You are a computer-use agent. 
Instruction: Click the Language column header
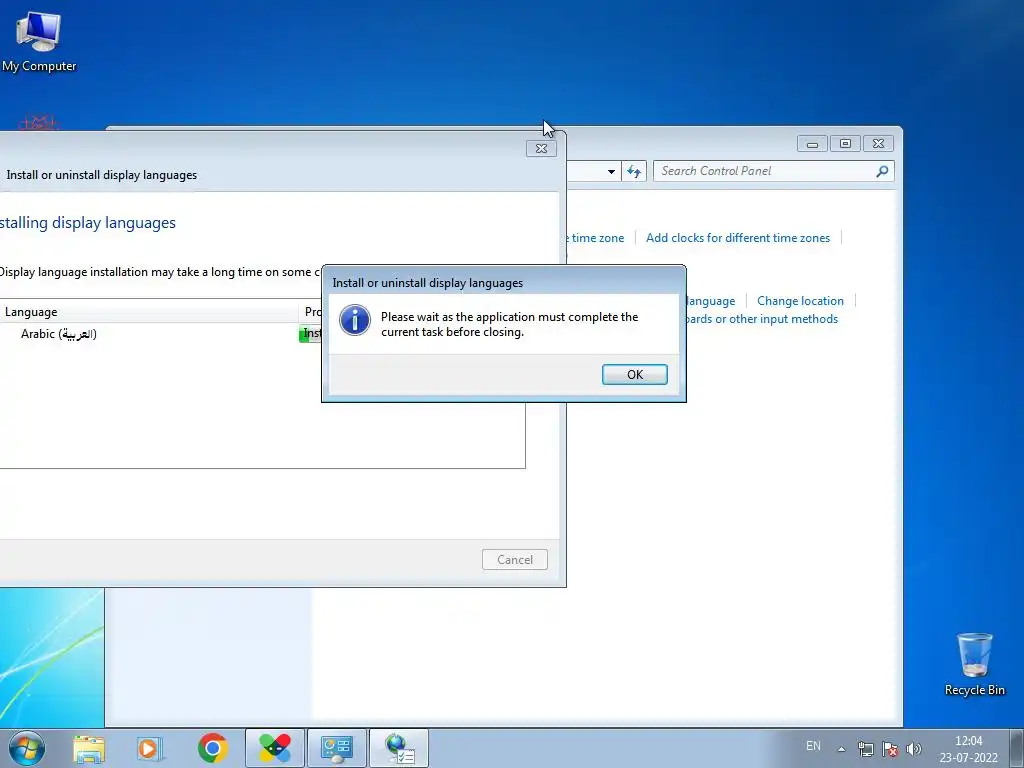[149, 312]
